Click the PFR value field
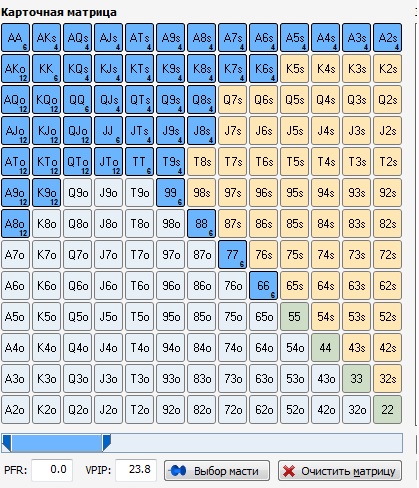 pos(52,470)
